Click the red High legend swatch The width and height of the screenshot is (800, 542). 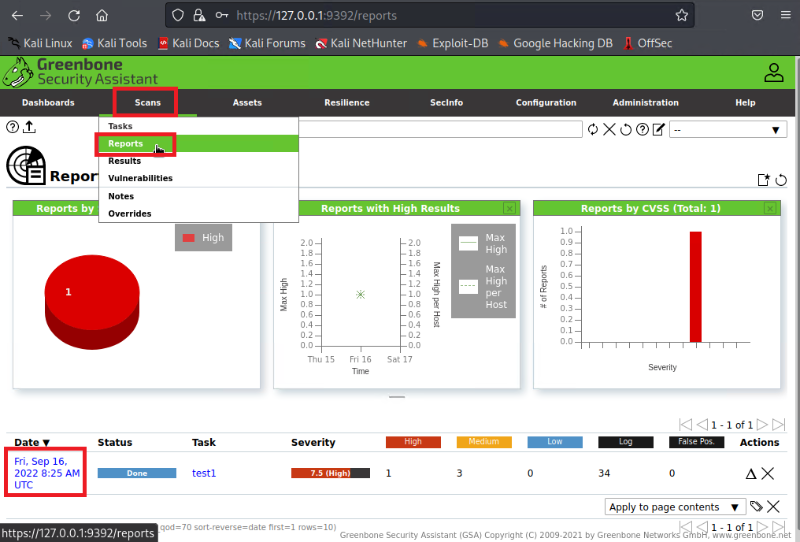(x=188, y=238)
